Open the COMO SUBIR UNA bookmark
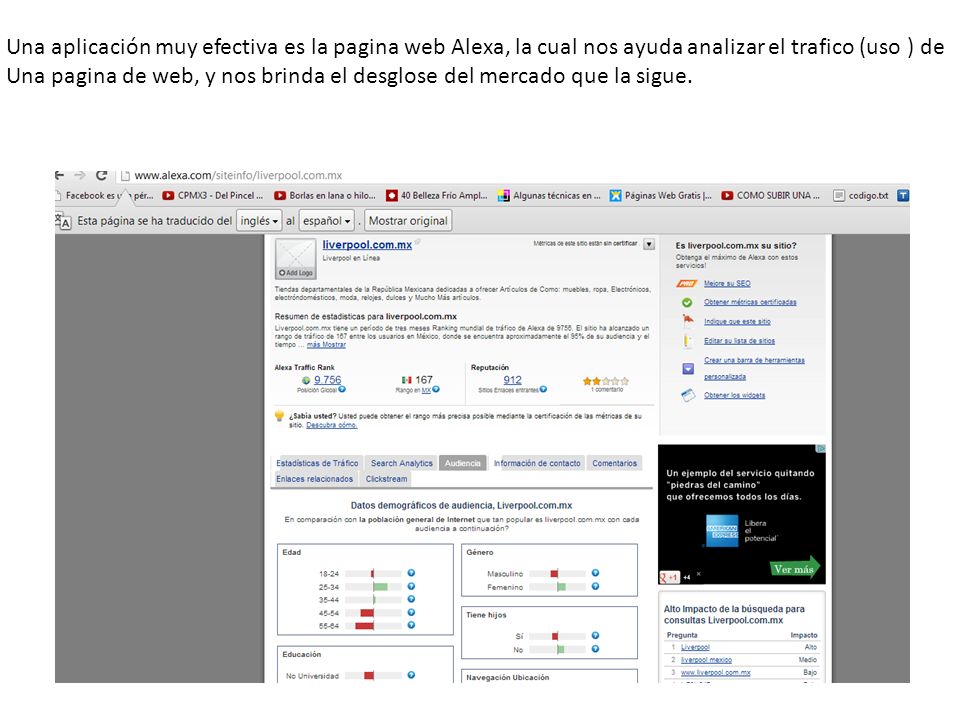The height and width of the screenshot is (720, 960). [x=770, y=195]
